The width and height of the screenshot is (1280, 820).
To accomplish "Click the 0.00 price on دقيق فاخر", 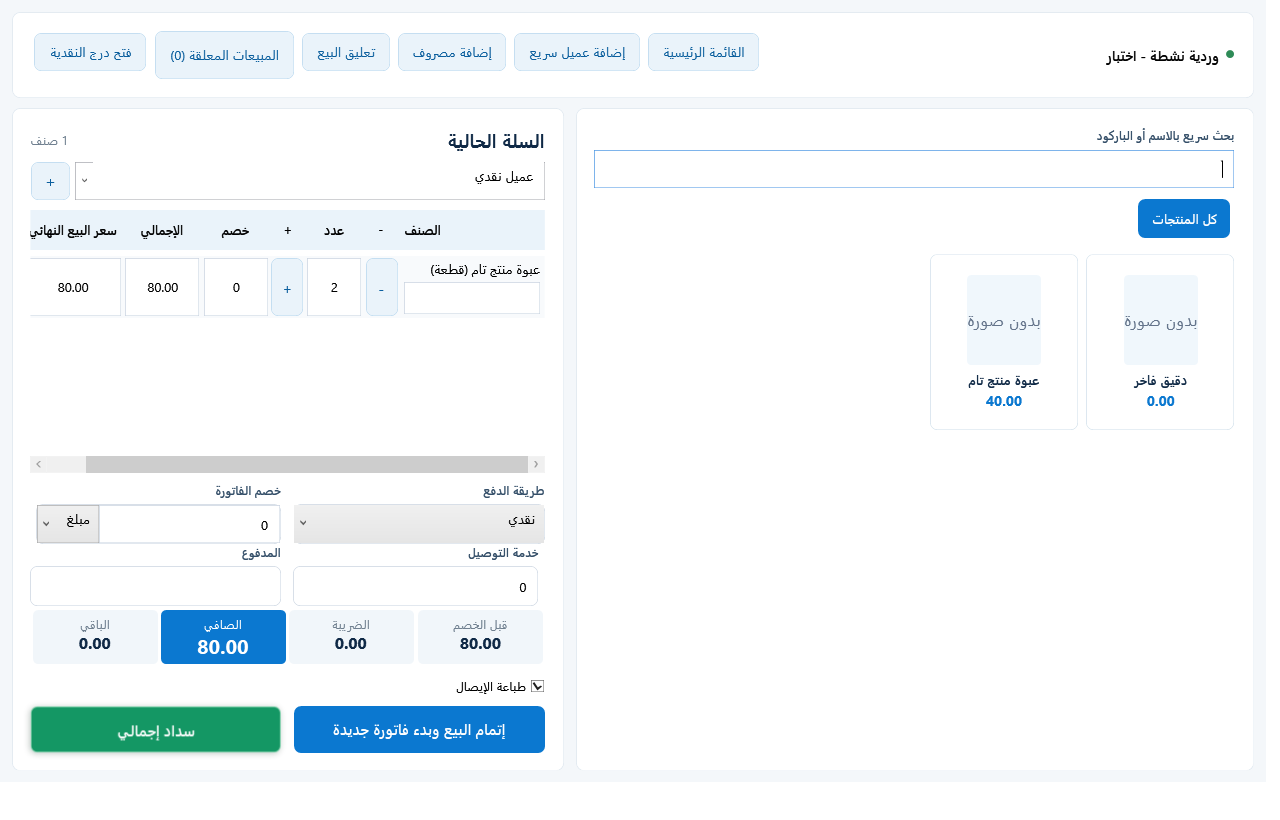I will (x=1160, y=401).
